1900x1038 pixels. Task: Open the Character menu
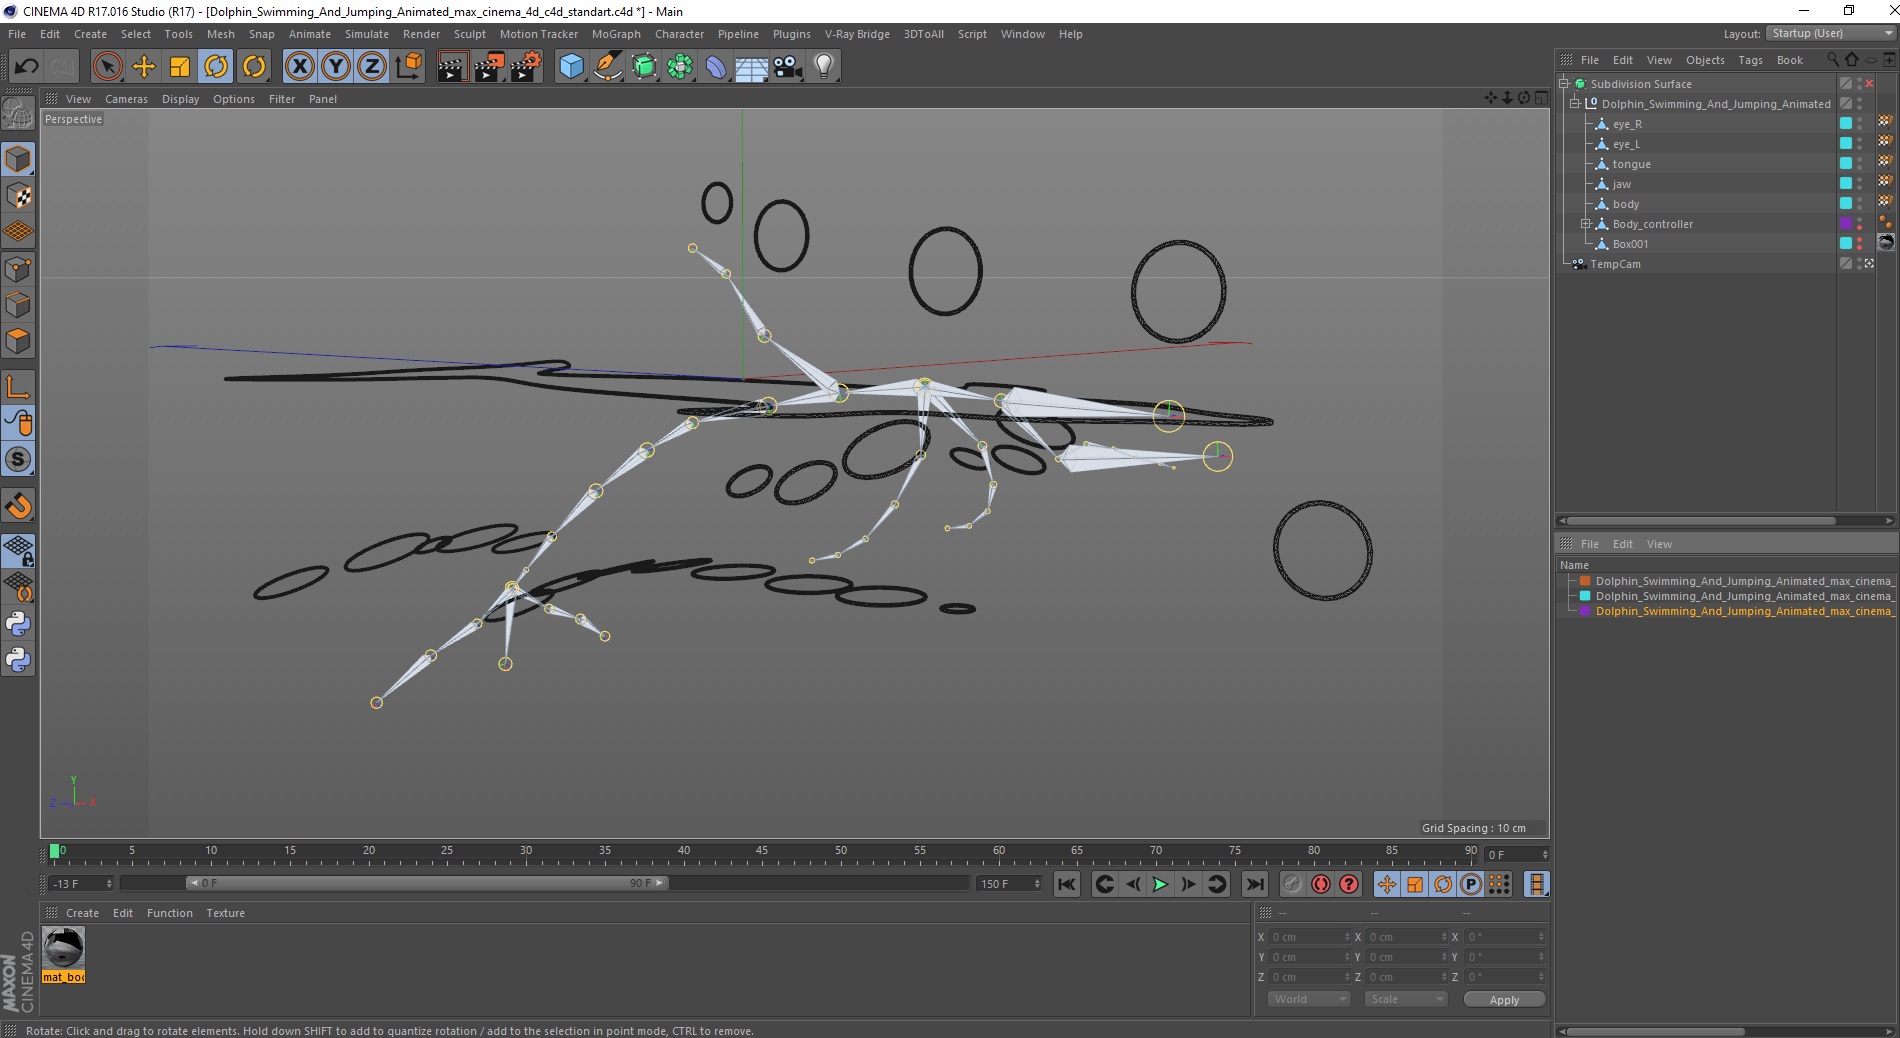pos(679,34)
